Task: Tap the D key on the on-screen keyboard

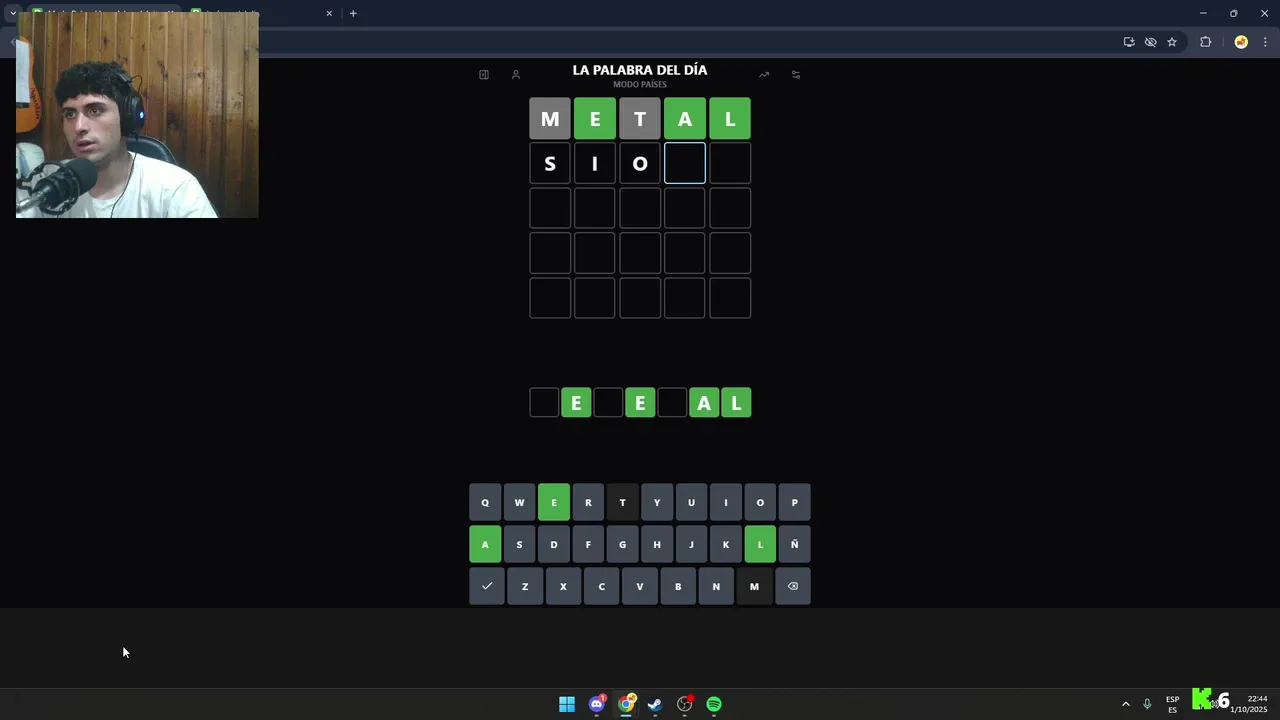Action: [x=554, y=544]
